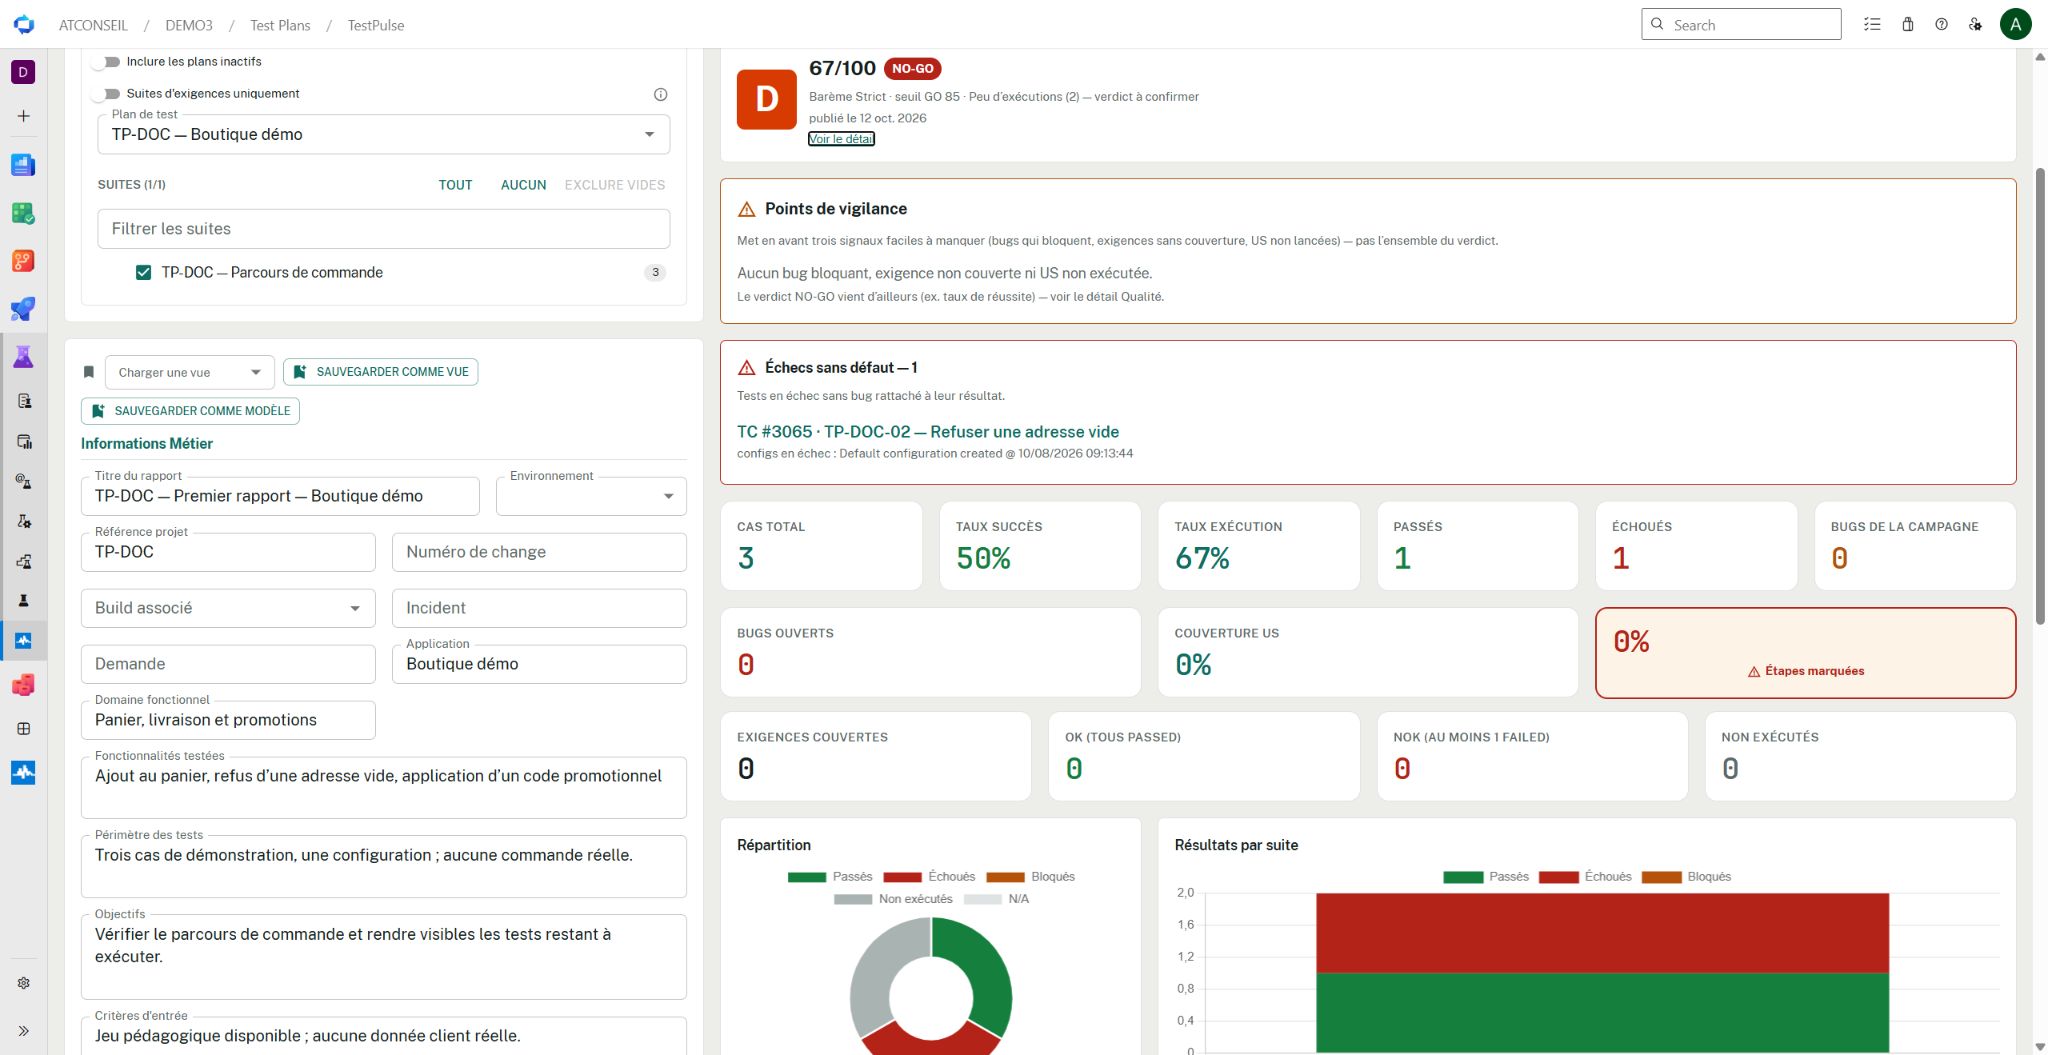Open the Repos hub in the sidebar
The image size is (2048, 1055).
[x=23, y=261]
